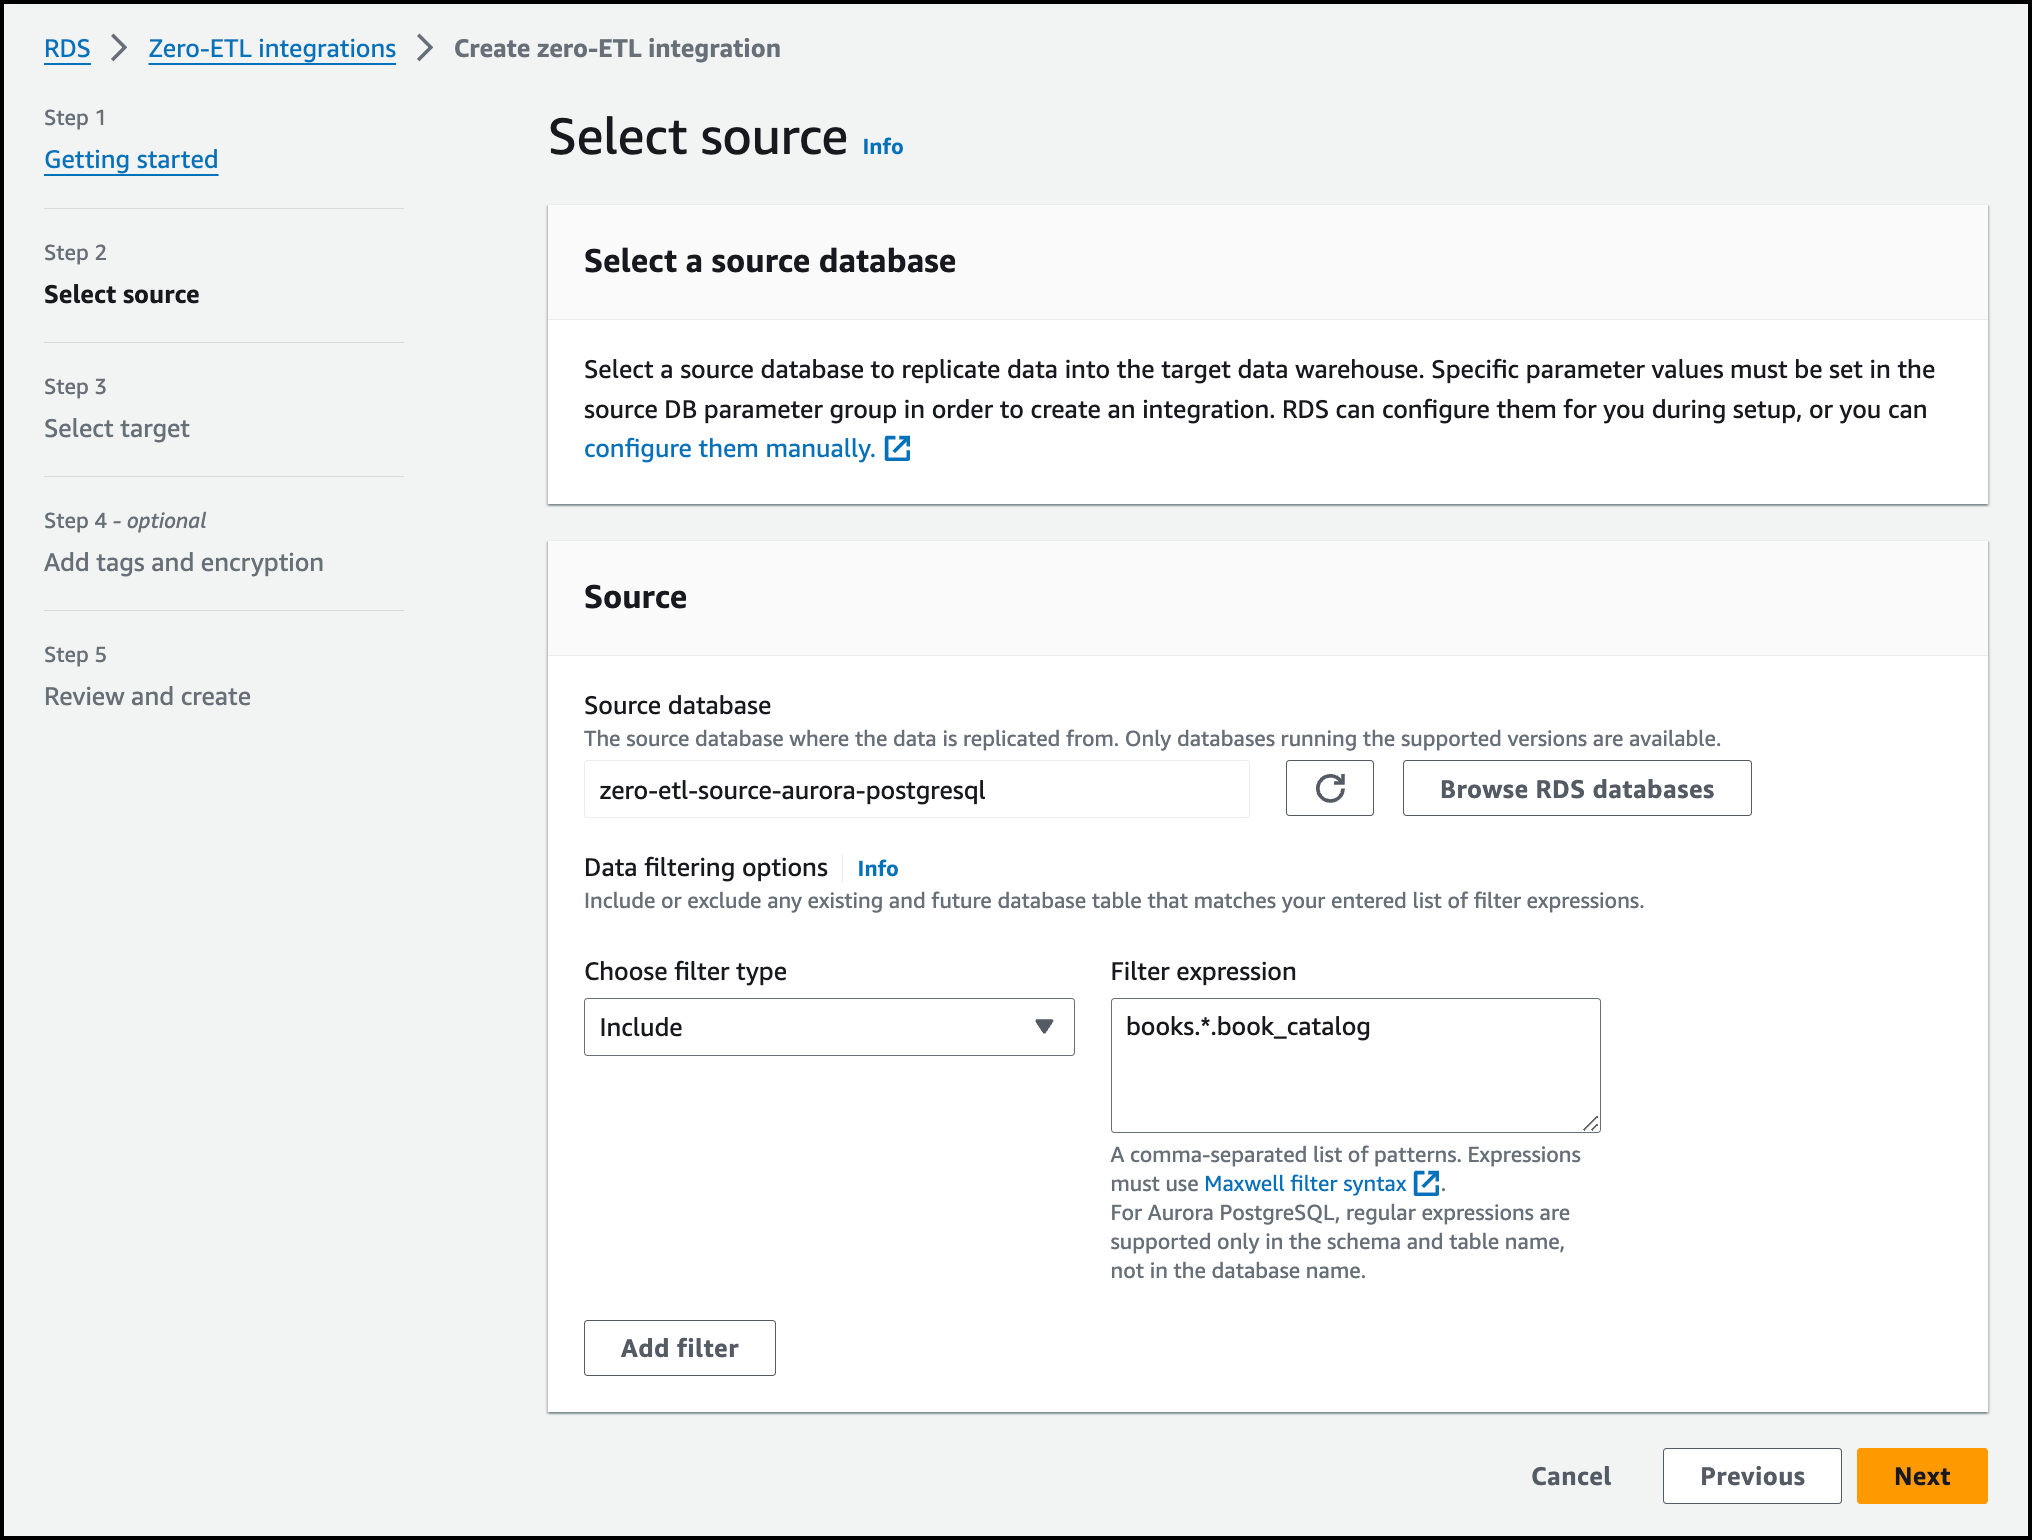Go to RDS breadcrumb link
Viewport: 2032px width, 1540px height.
[x=67, y=48]
